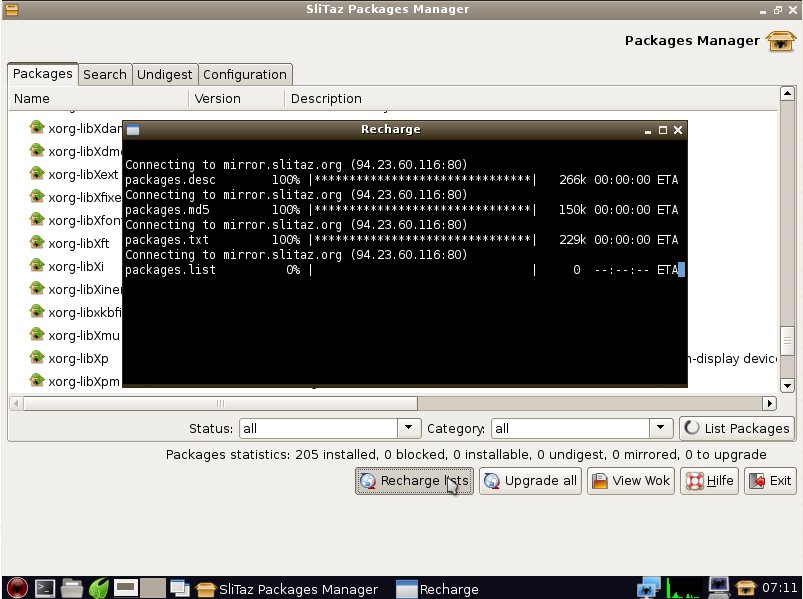Open the network monitor tray icon
Image resolution: width=803 pixels, height=599 pixels.
click(649, 588)
